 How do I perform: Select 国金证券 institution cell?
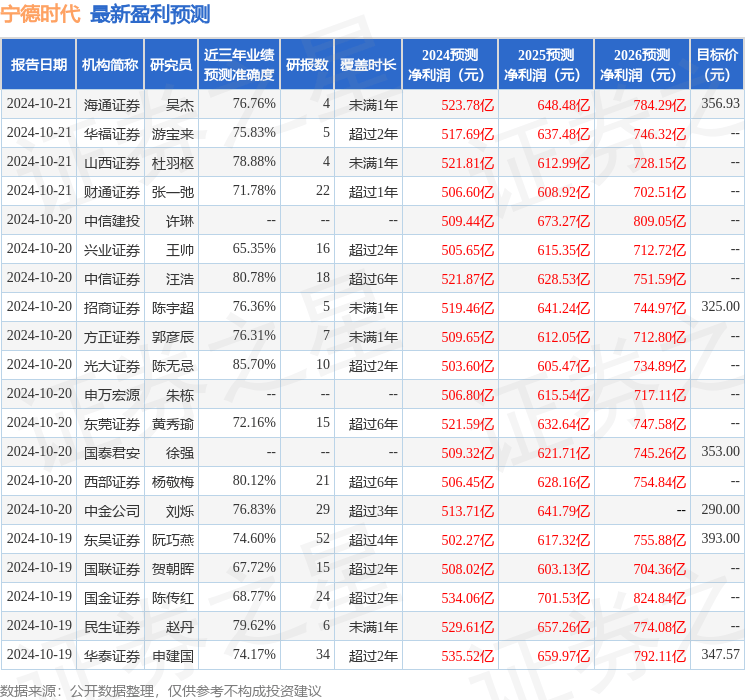[x=112, y=597]
